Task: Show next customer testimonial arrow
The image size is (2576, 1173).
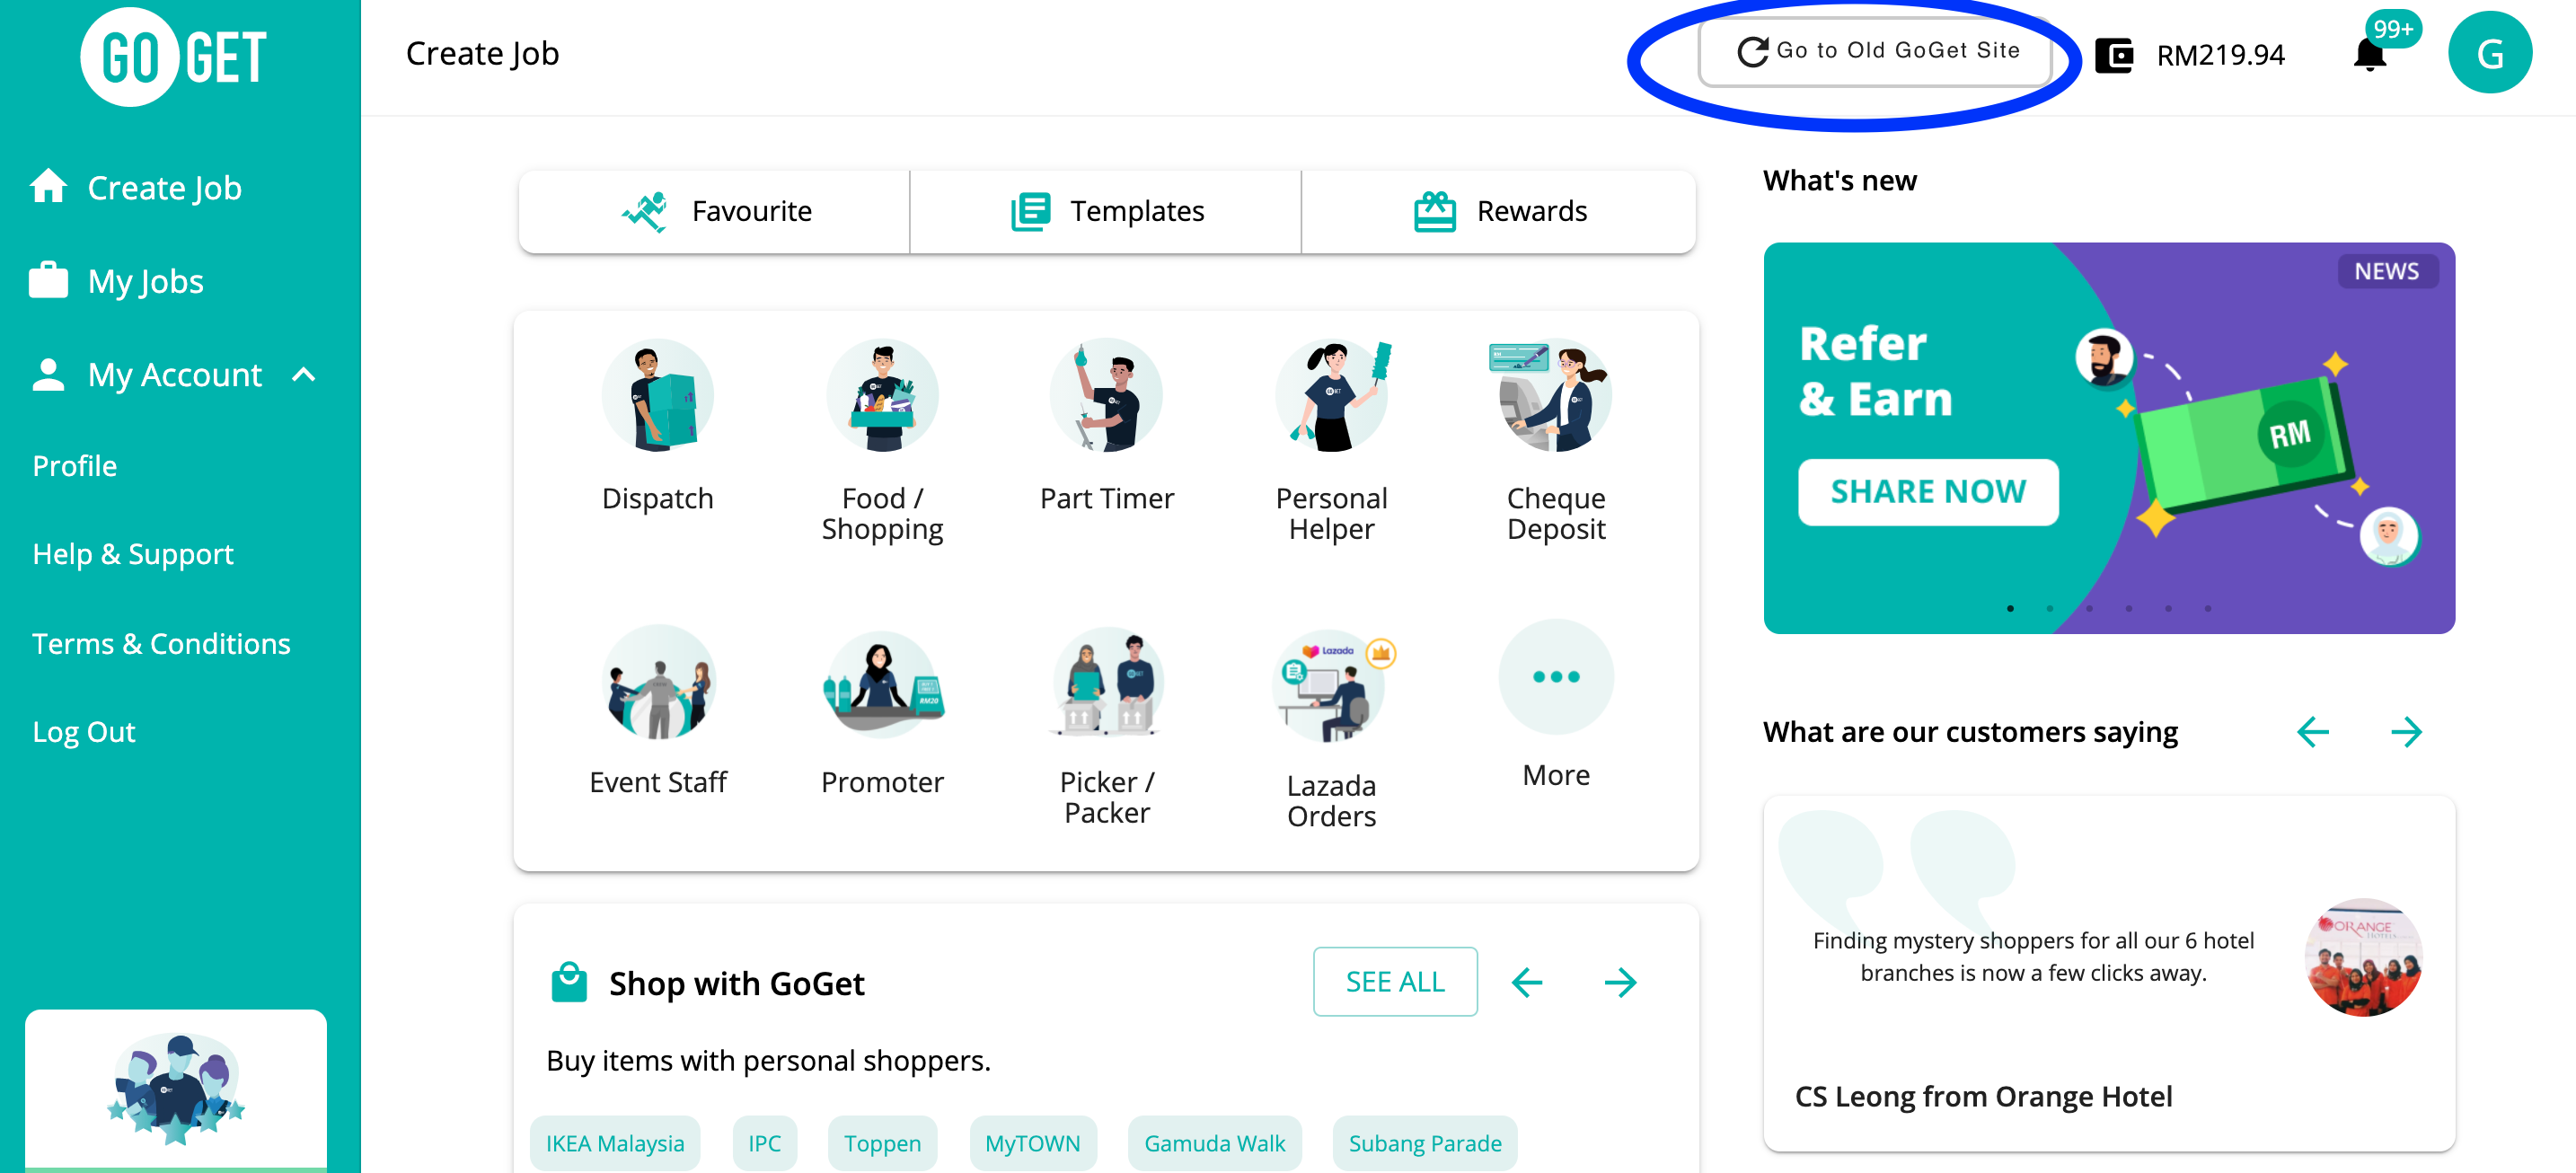Action: [2406, 732]
